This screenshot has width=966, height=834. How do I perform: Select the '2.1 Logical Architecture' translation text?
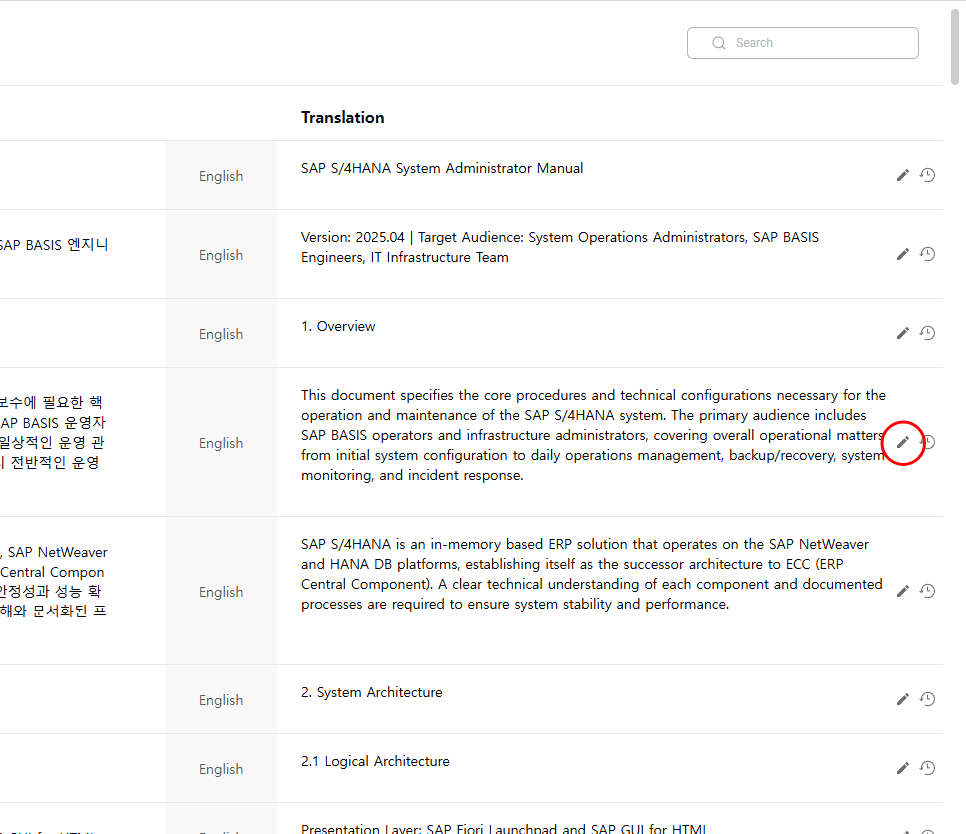(x=375, y=761)
